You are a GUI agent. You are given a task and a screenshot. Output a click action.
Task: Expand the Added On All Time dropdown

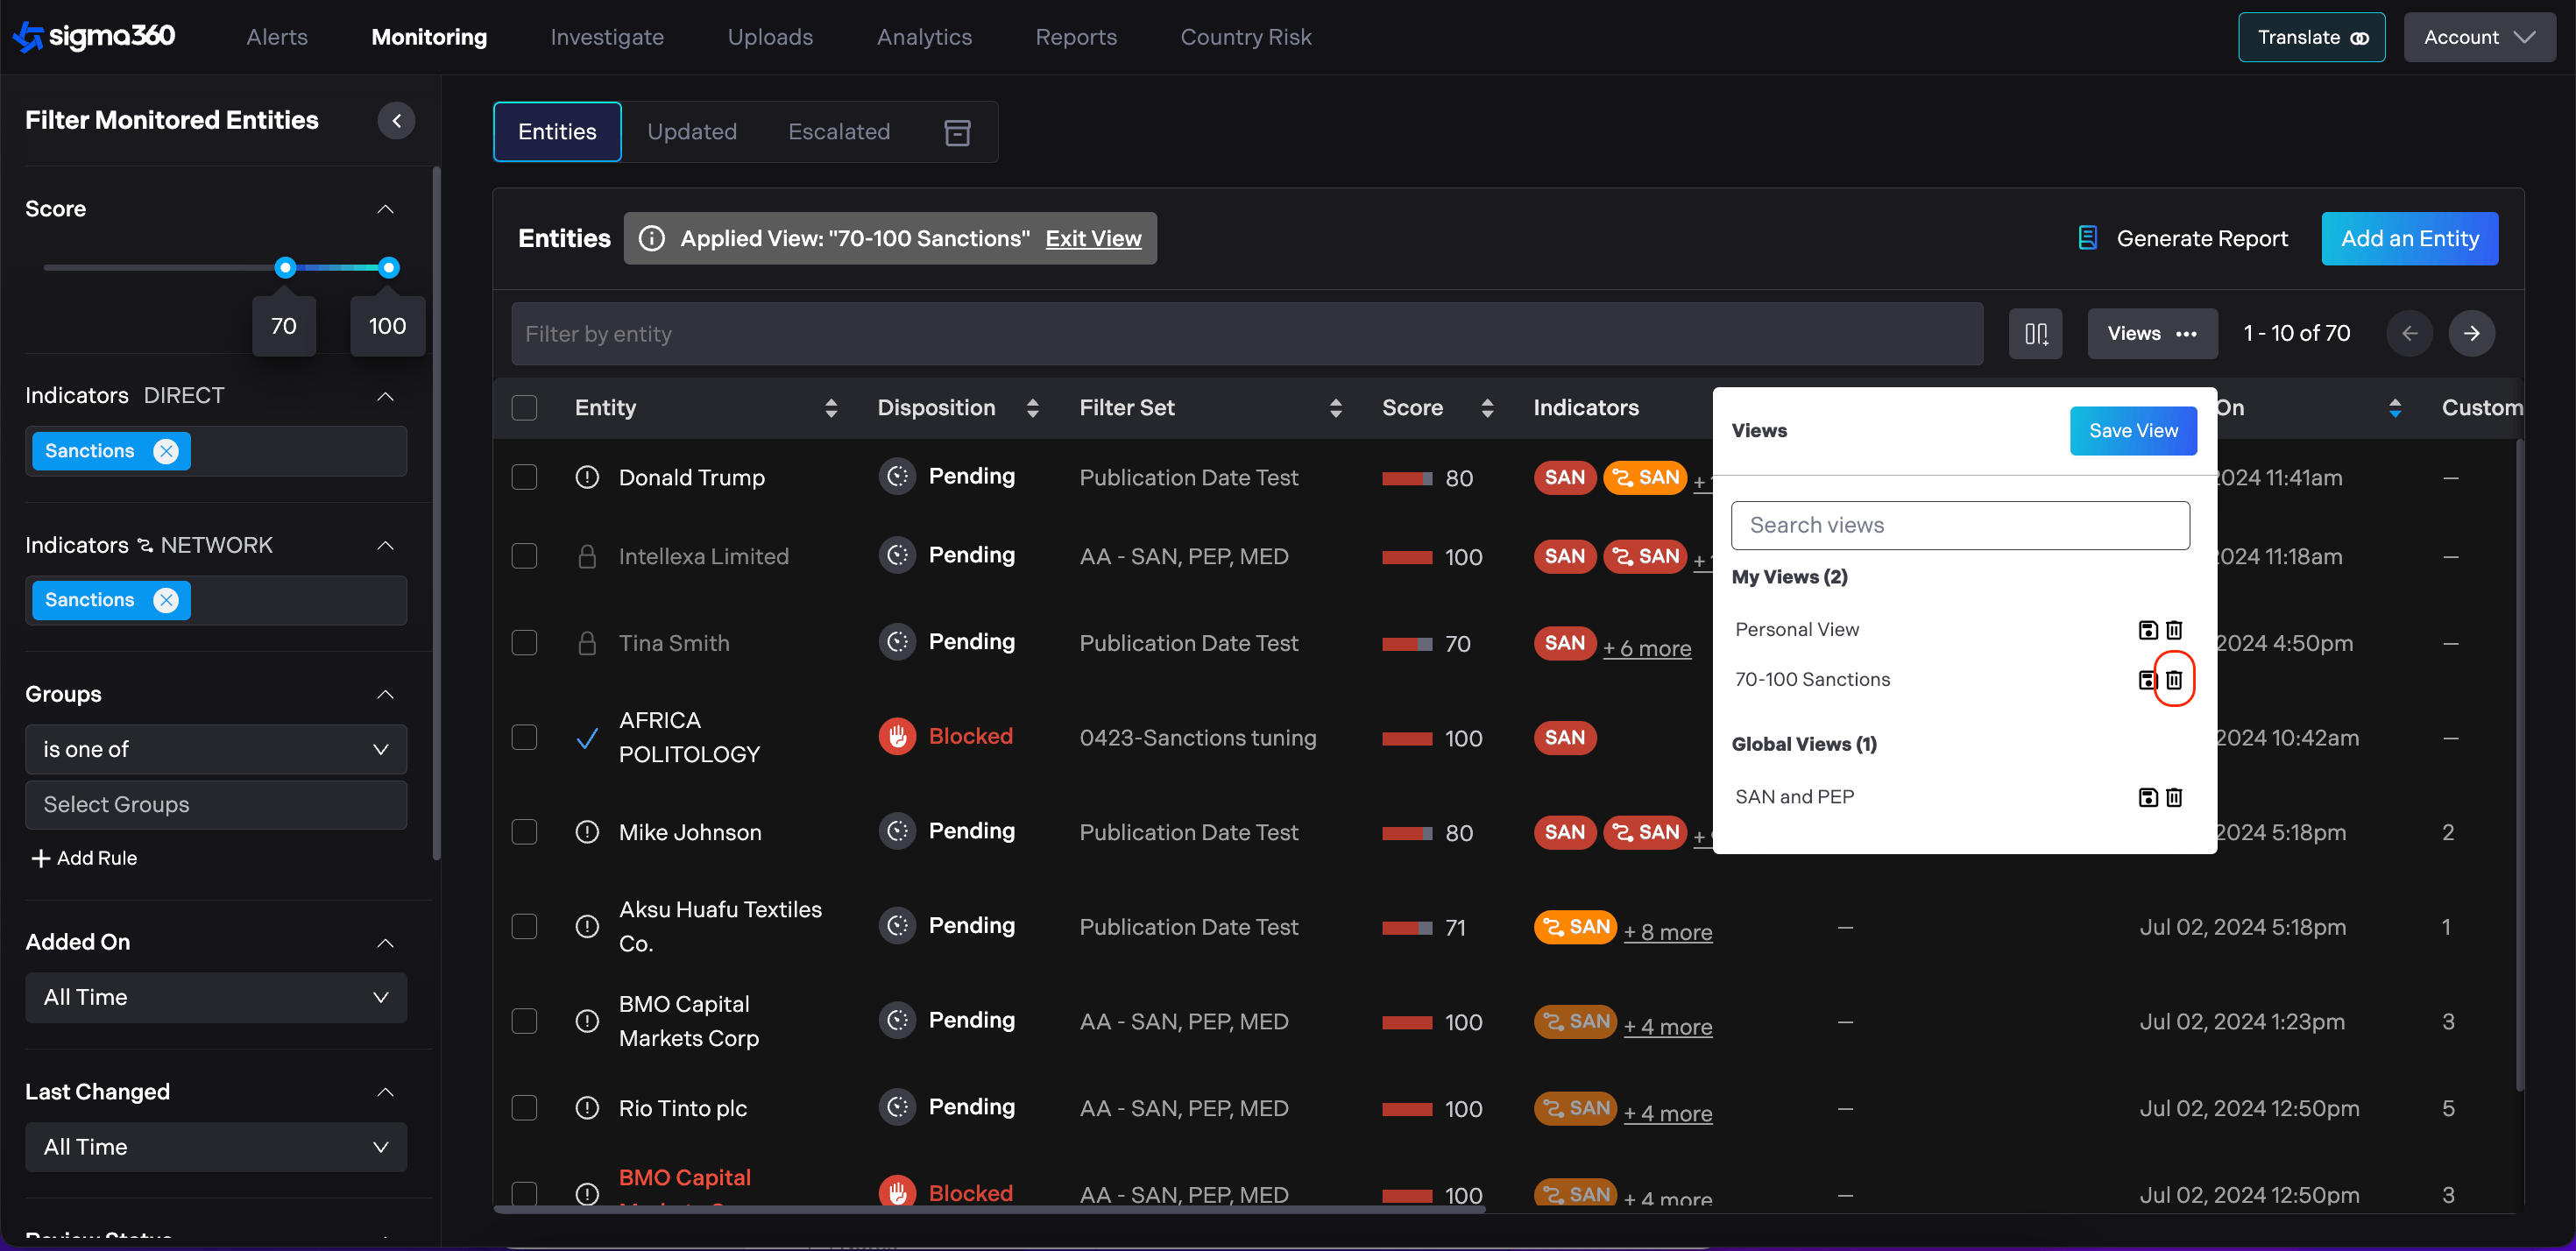pyautogui.click(x=215, y=997)
